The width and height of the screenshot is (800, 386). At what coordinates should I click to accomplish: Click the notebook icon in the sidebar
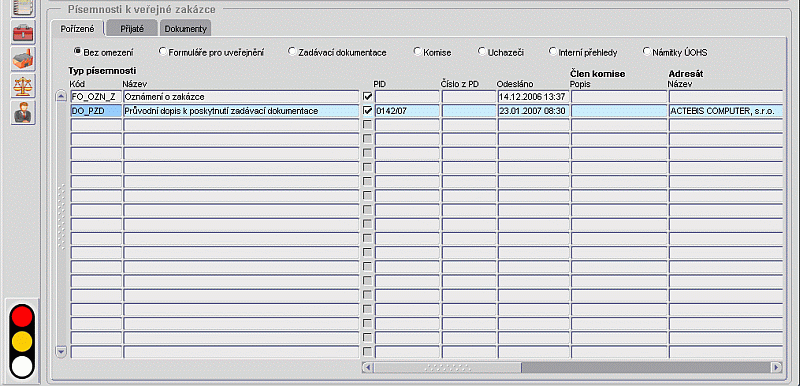(x=23, y=7)
